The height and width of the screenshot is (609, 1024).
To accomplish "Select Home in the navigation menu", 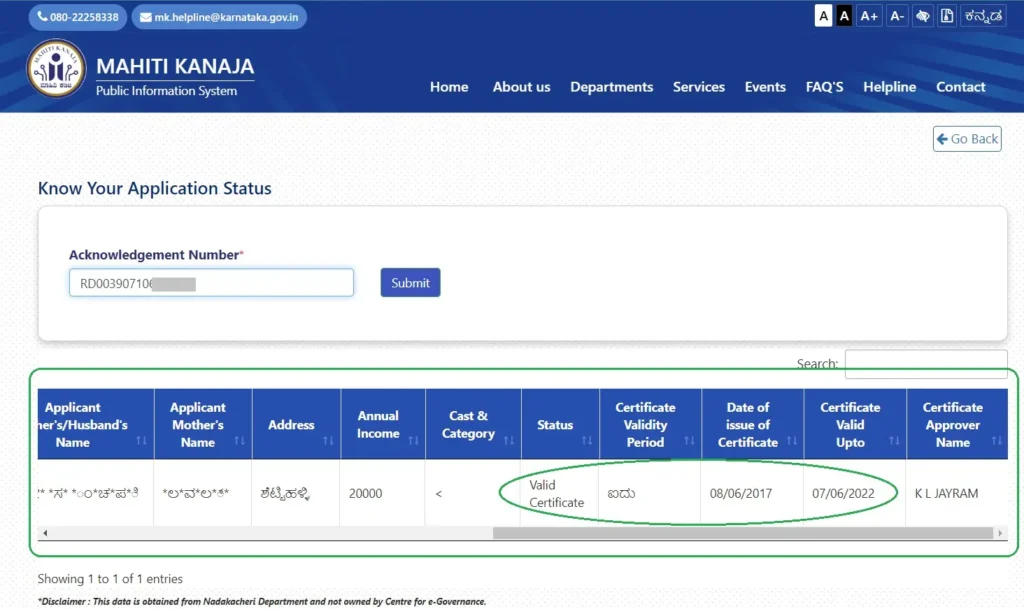I will (449, 87).
